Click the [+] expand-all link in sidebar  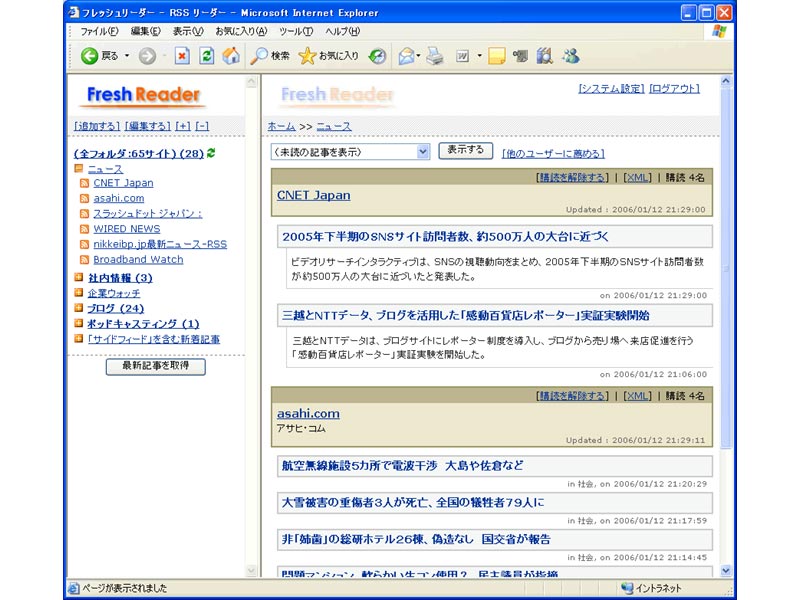183,126
